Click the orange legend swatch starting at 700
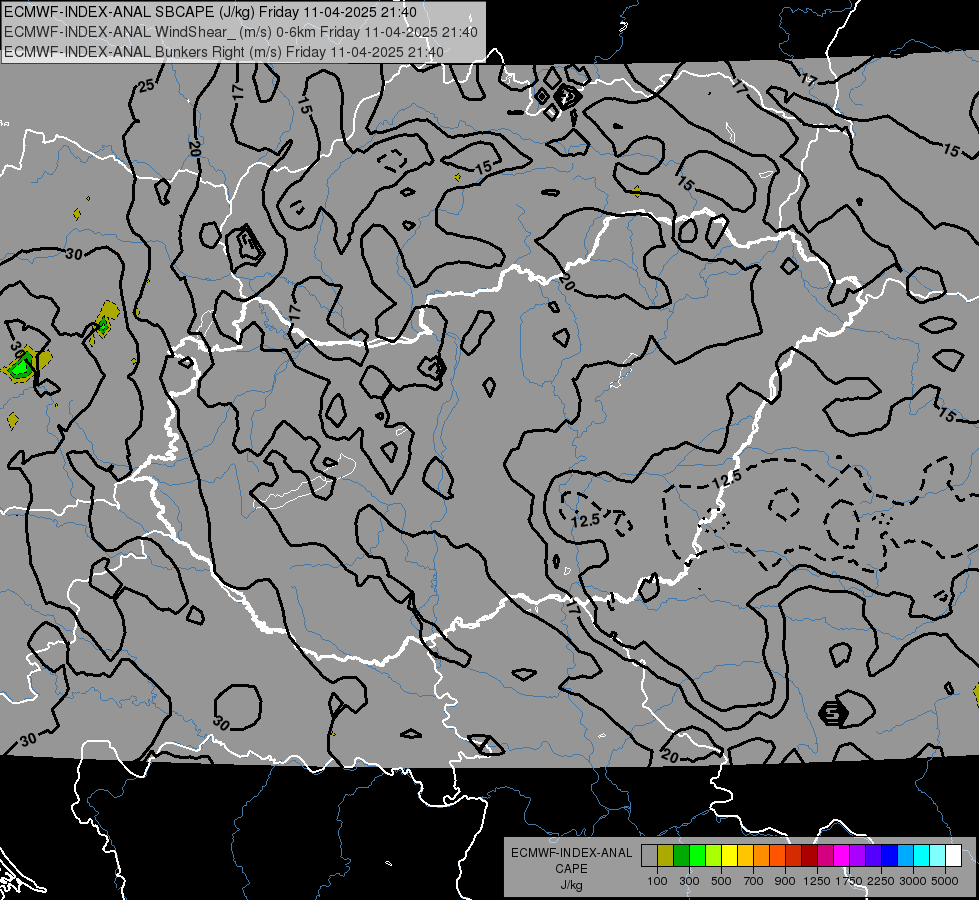Image resolution: width=979 pixels, height=900 pixels. pos(761,855)
